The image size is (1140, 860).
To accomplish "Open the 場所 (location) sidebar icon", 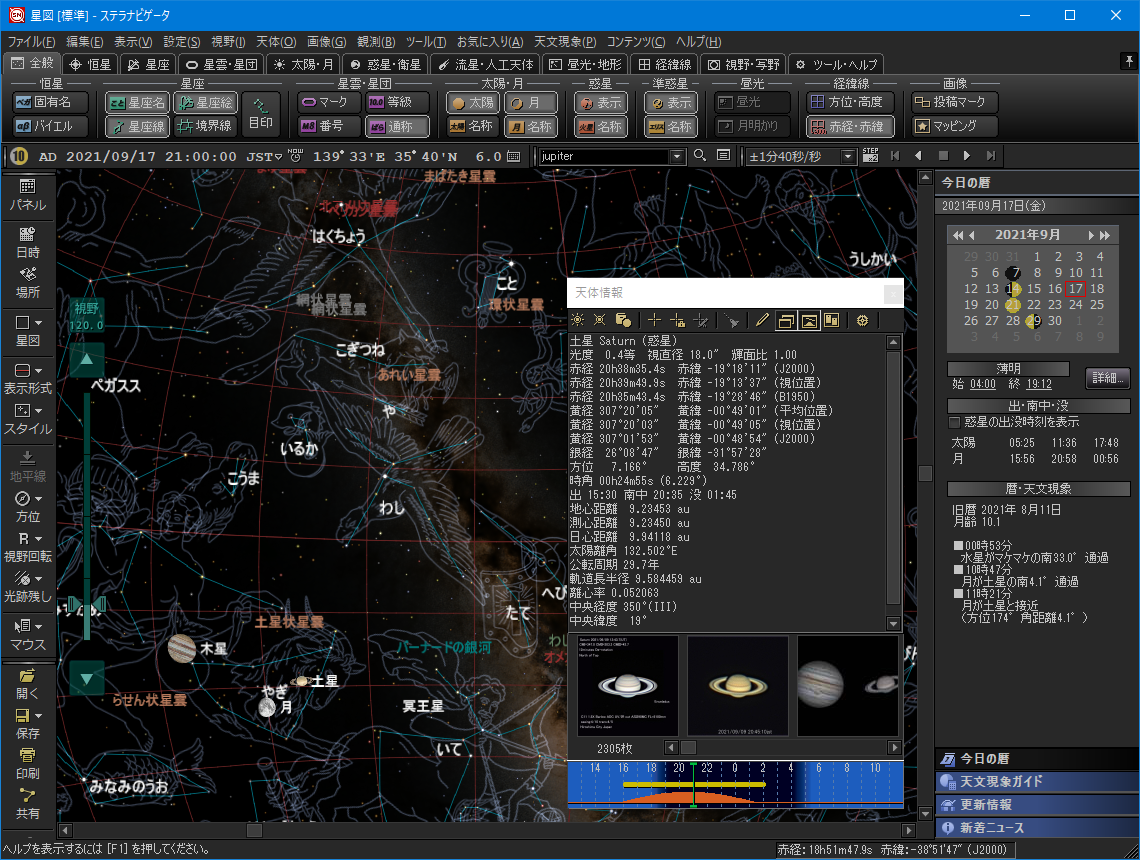I will 27,280.
